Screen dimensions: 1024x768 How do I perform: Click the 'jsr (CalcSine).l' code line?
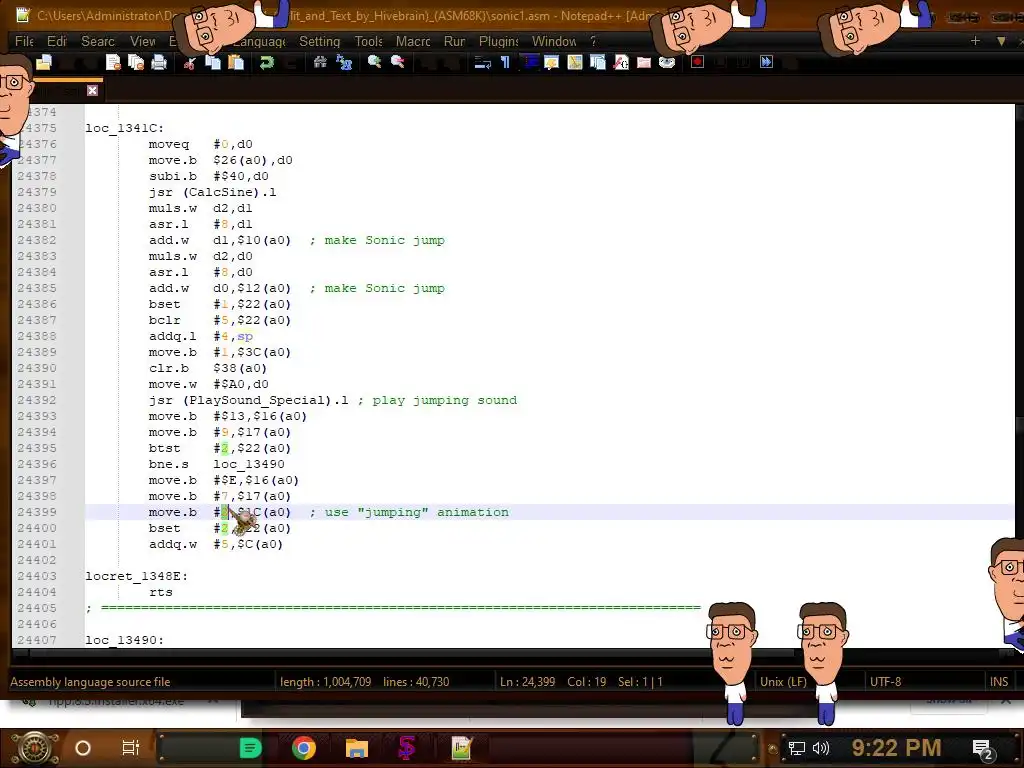[212, 192]
